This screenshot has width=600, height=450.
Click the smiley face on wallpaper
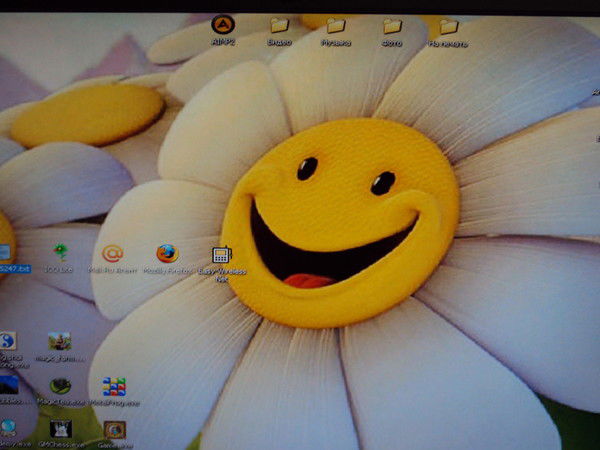click(338, 222)
